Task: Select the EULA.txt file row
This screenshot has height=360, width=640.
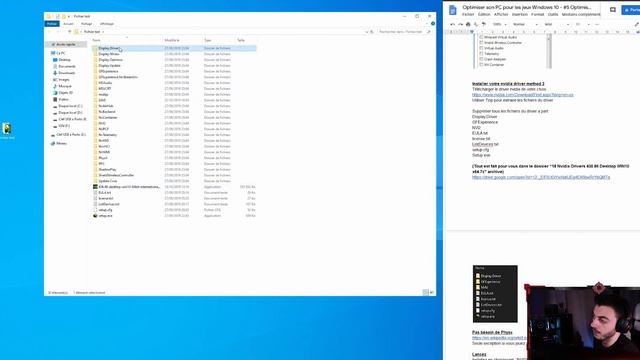Action: tap(174, 192)
